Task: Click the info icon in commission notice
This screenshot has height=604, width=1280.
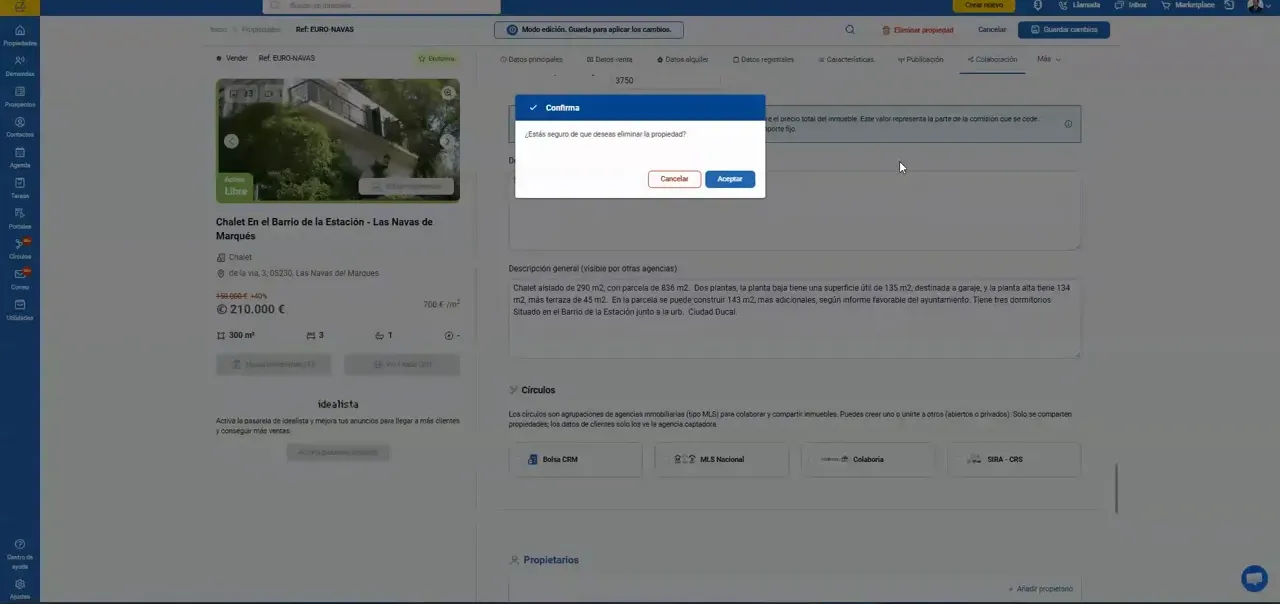Action: [x=1068, y=124]
